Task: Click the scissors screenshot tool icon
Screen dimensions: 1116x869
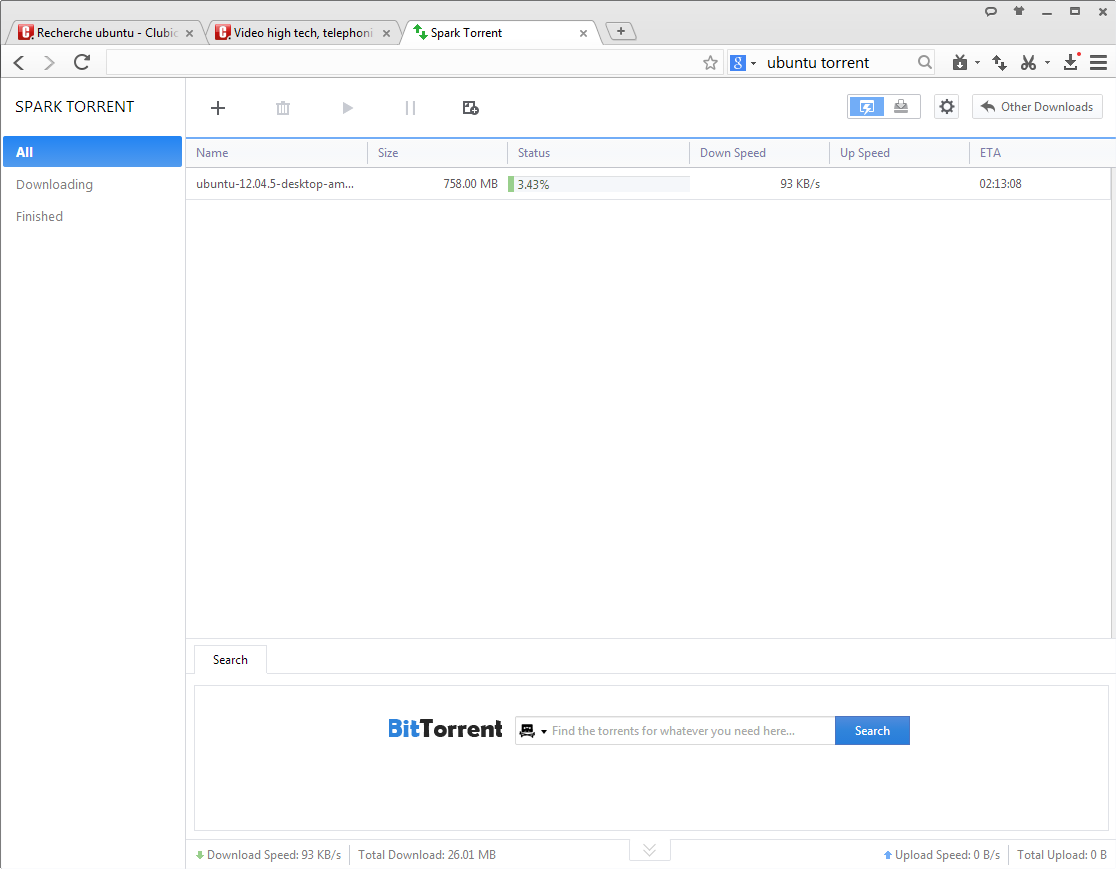Action: click(x=1028, y=63)
